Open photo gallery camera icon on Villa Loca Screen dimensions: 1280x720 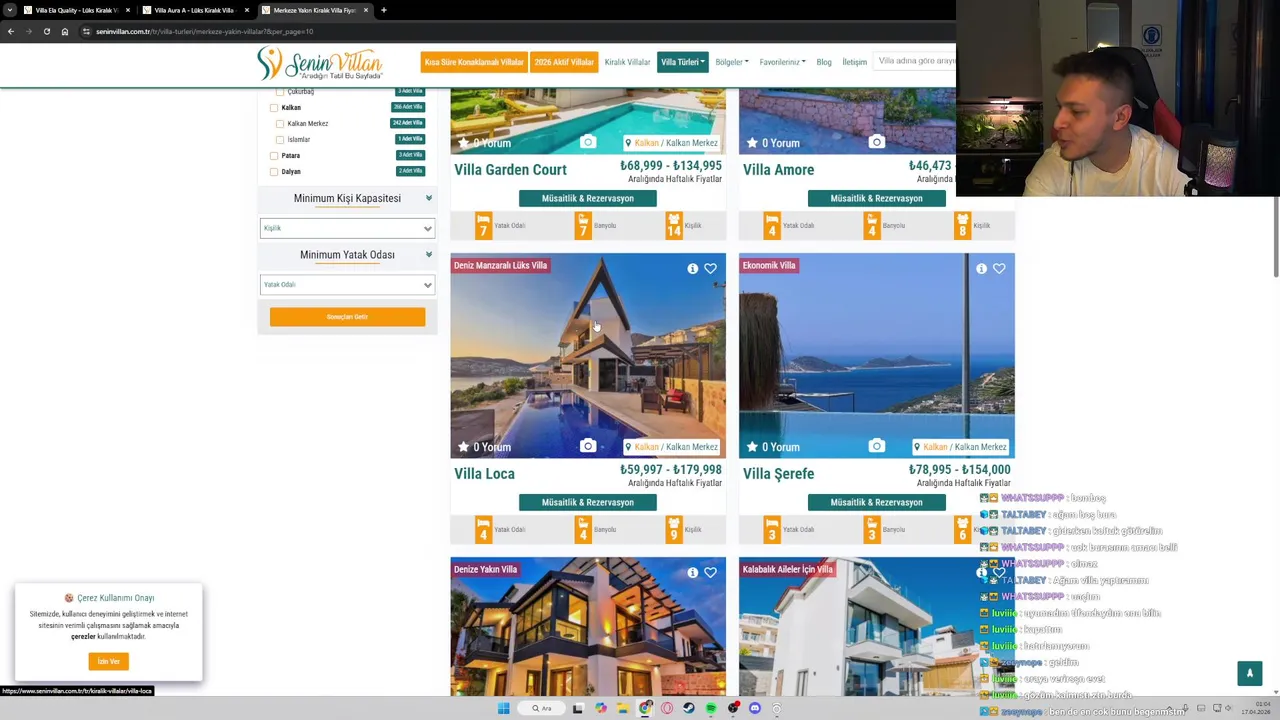[x=588, y=446]
